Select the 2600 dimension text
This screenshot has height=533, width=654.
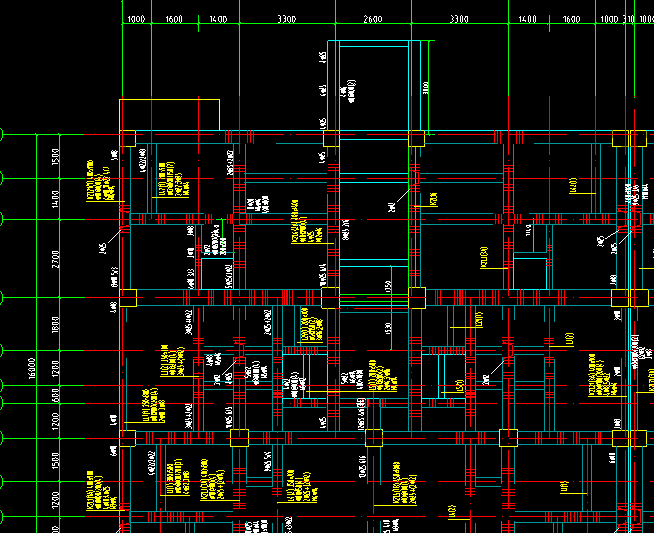coord(372,19)
